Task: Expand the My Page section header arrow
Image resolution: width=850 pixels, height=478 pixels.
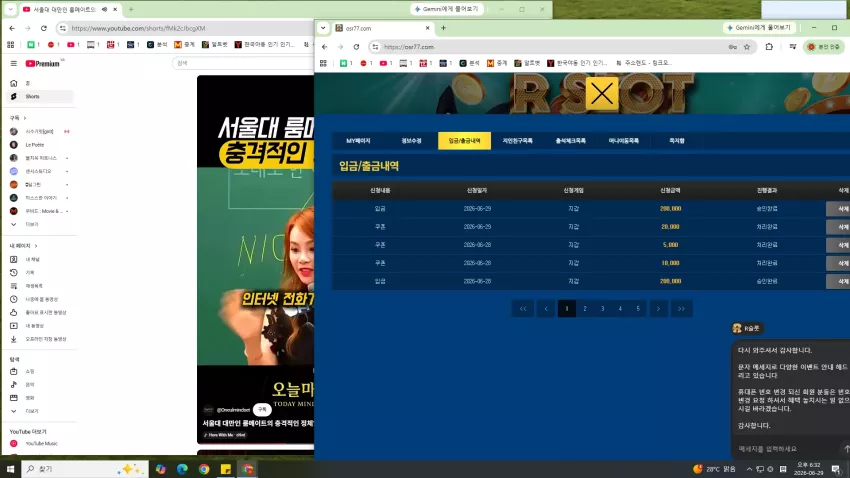Action: pos(36,246)
